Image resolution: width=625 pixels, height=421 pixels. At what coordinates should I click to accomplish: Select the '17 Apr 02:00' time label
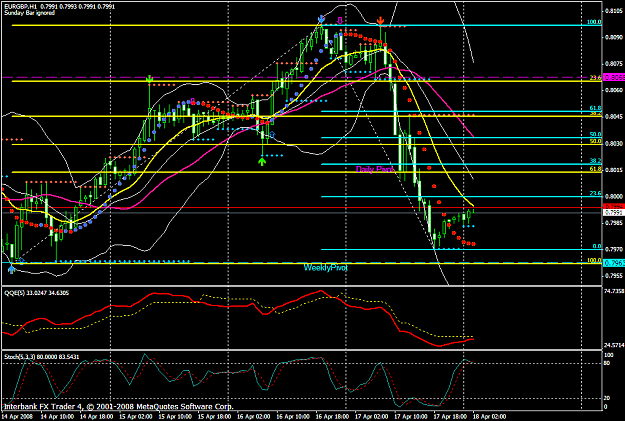click(x=371, y=417)
